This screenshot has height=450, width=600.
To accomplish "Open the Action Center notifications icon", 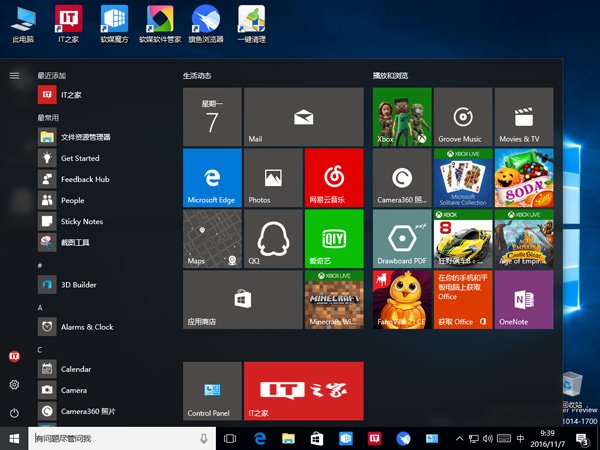I will (x=582, y=440).
